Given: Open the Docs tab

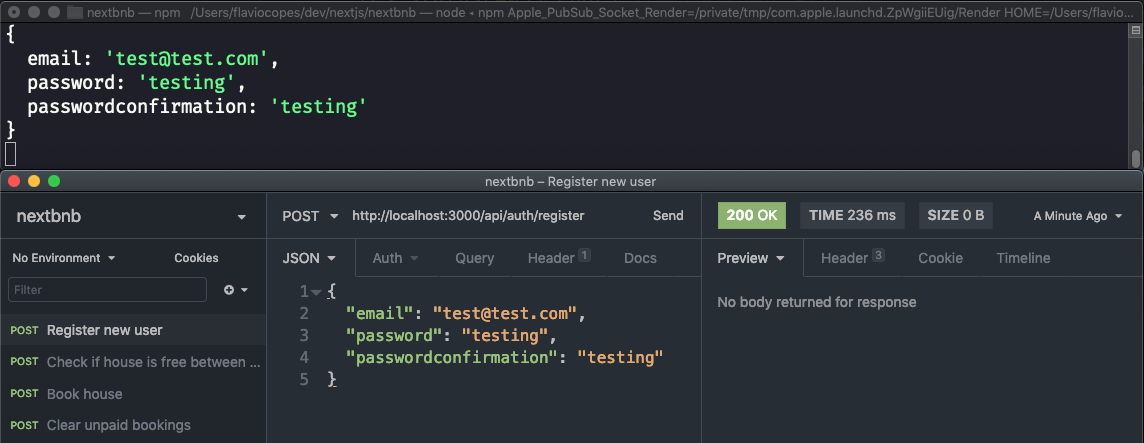Looking at the screenshot, I should coord(640,258).
